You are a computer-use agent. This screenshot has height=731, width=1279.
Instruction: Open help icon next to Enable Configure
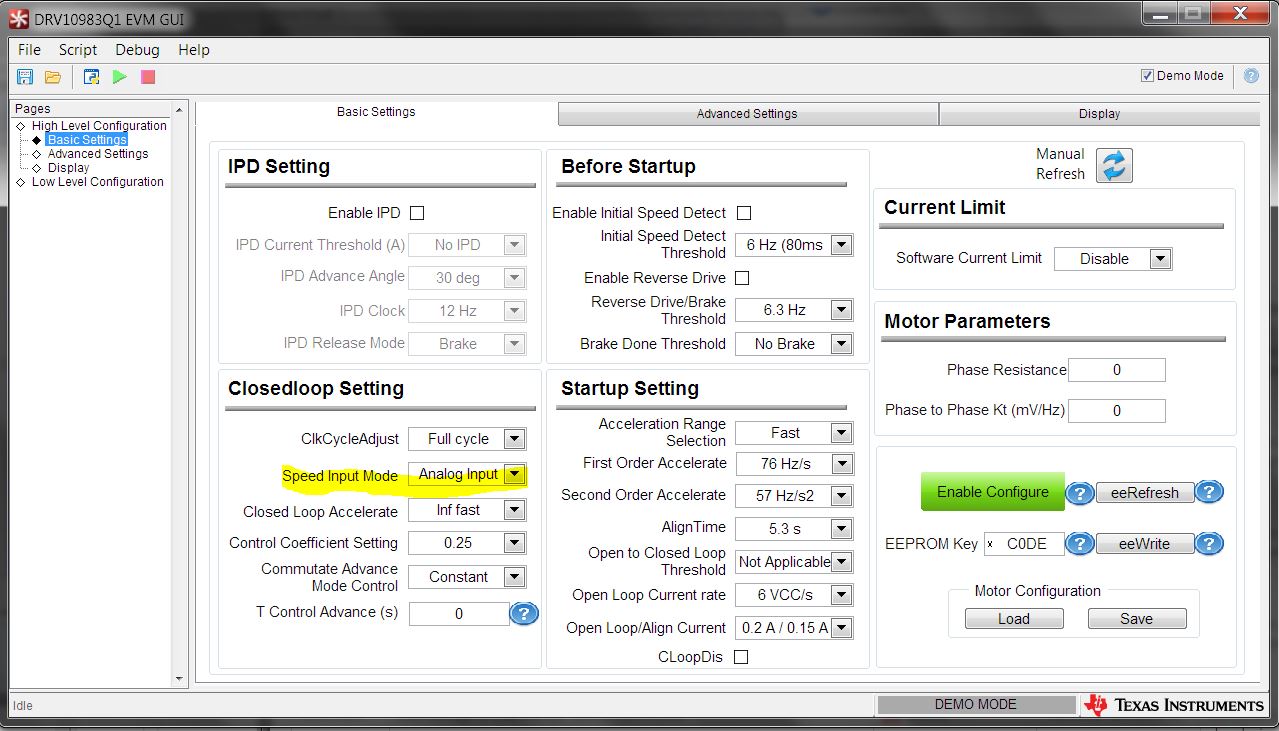(1080, 492)
